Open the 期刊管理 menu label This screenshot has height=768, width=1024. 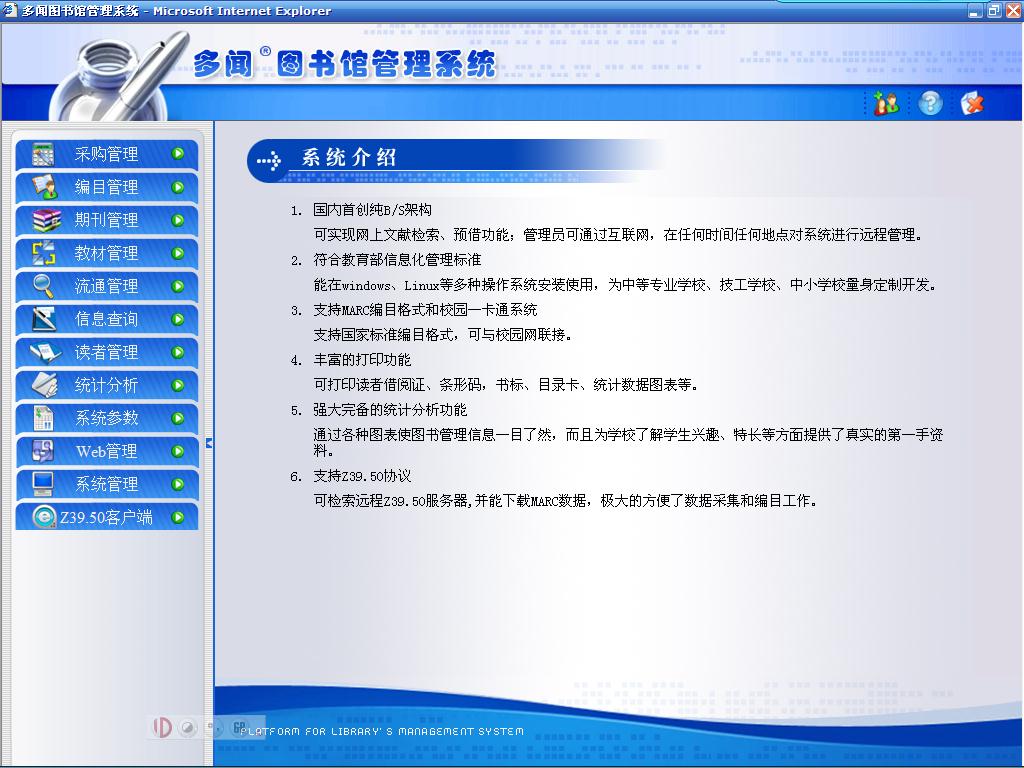[x=106, y=220]
